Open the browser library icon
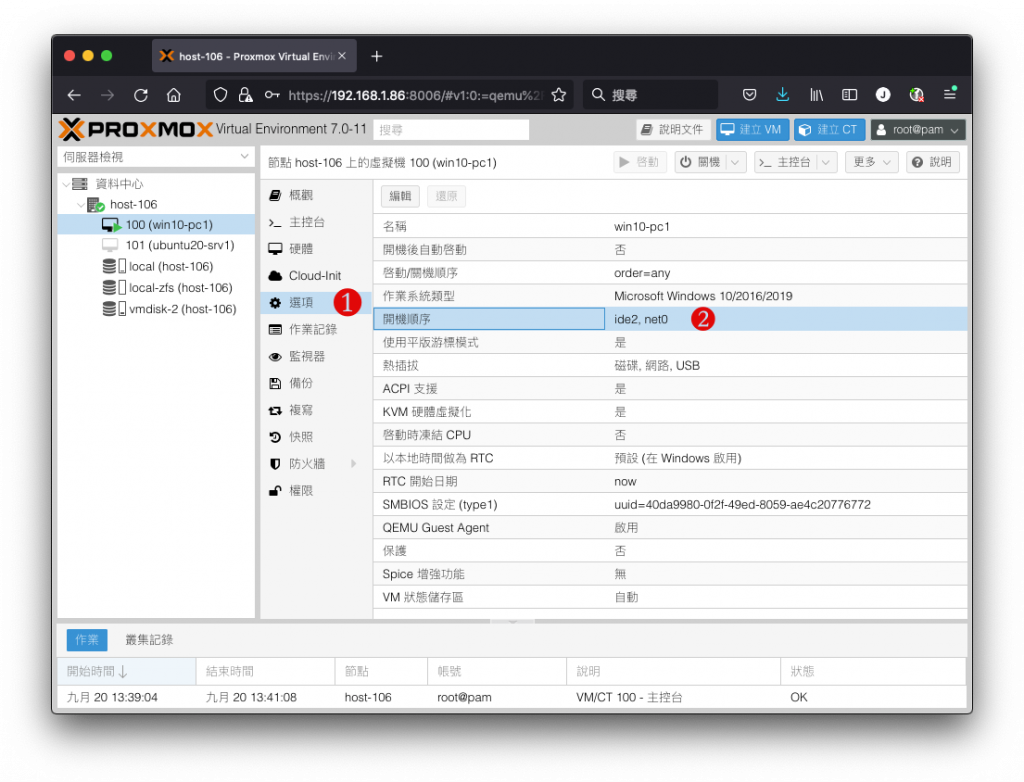 (816, 95)
